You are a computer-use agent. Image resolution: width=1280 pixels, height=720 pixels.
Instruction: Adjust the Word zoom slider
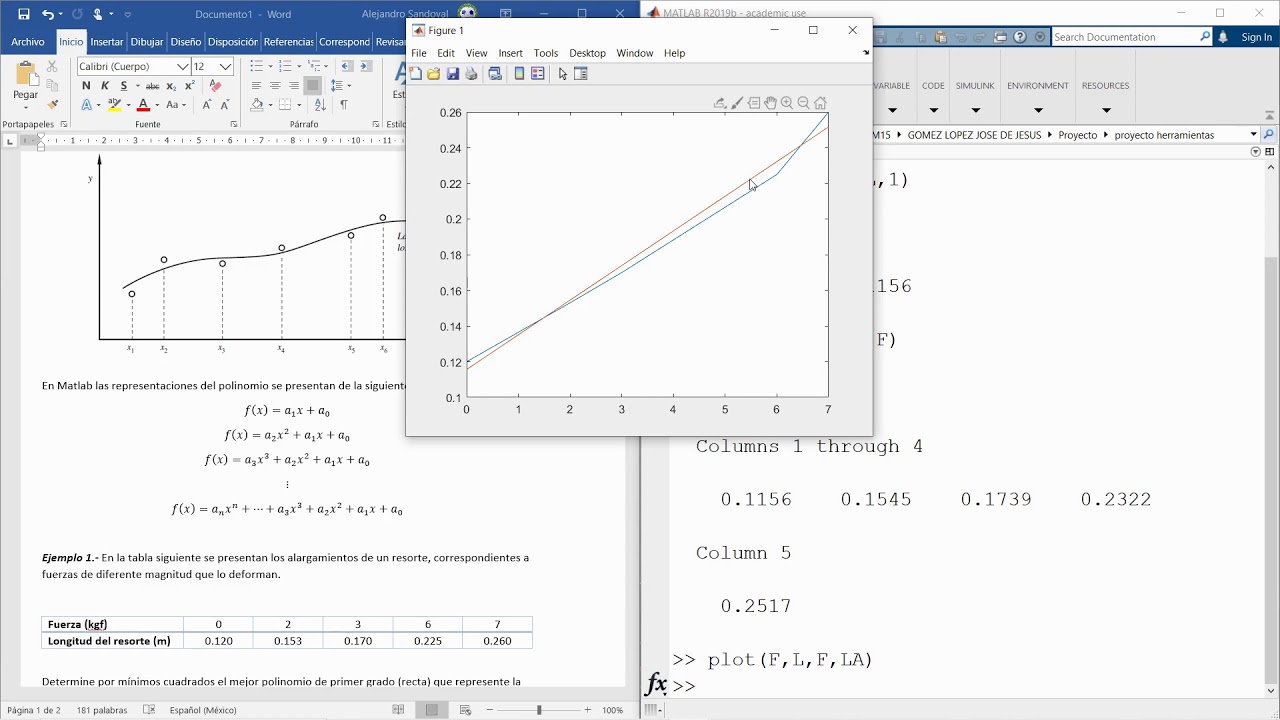(539, 710)
